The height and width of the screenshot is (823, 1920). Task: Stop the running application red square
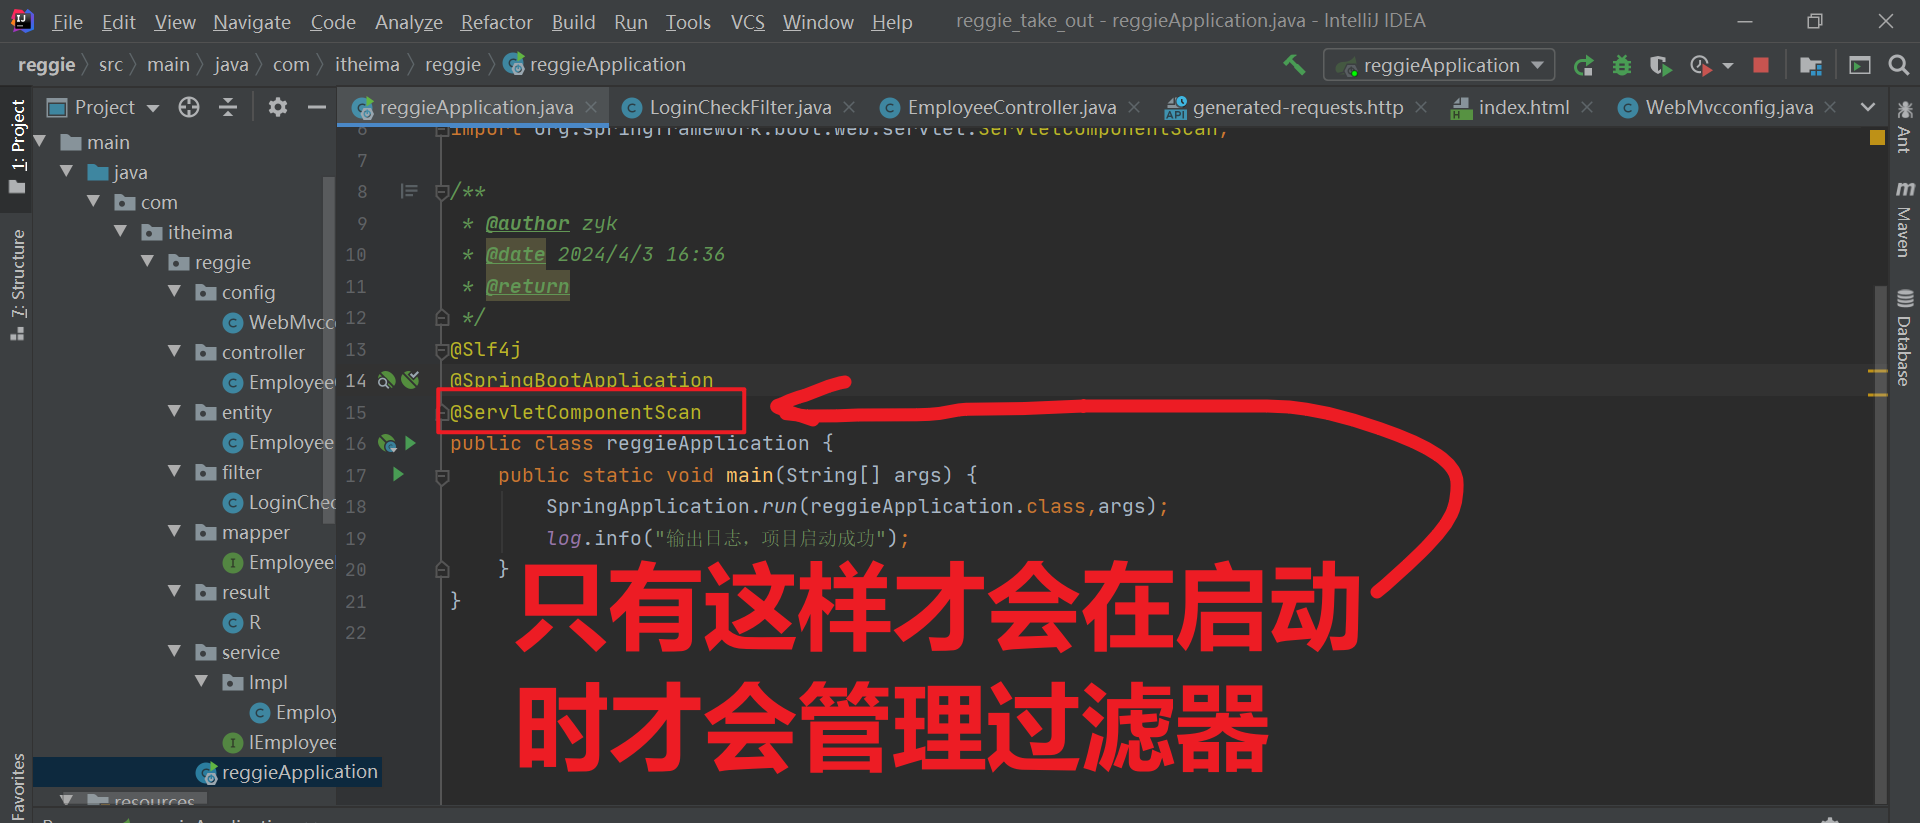[x=1761, y=65]
